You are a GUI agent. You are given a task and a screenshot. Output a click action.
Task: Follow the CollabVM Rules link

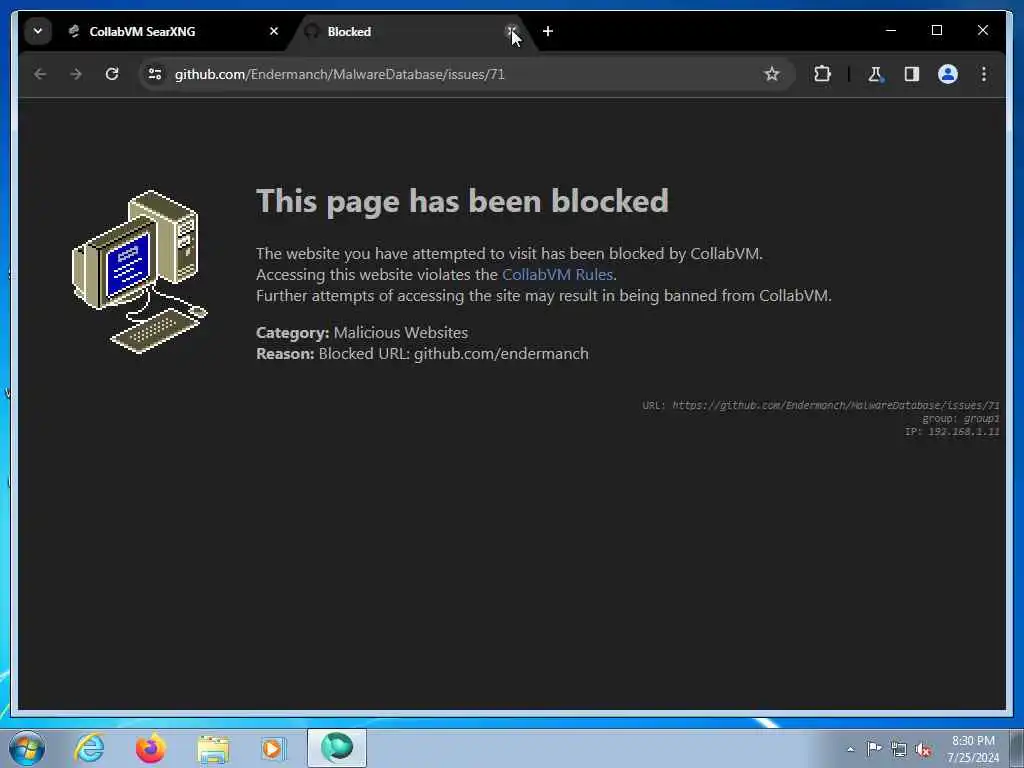pos(557,274)
